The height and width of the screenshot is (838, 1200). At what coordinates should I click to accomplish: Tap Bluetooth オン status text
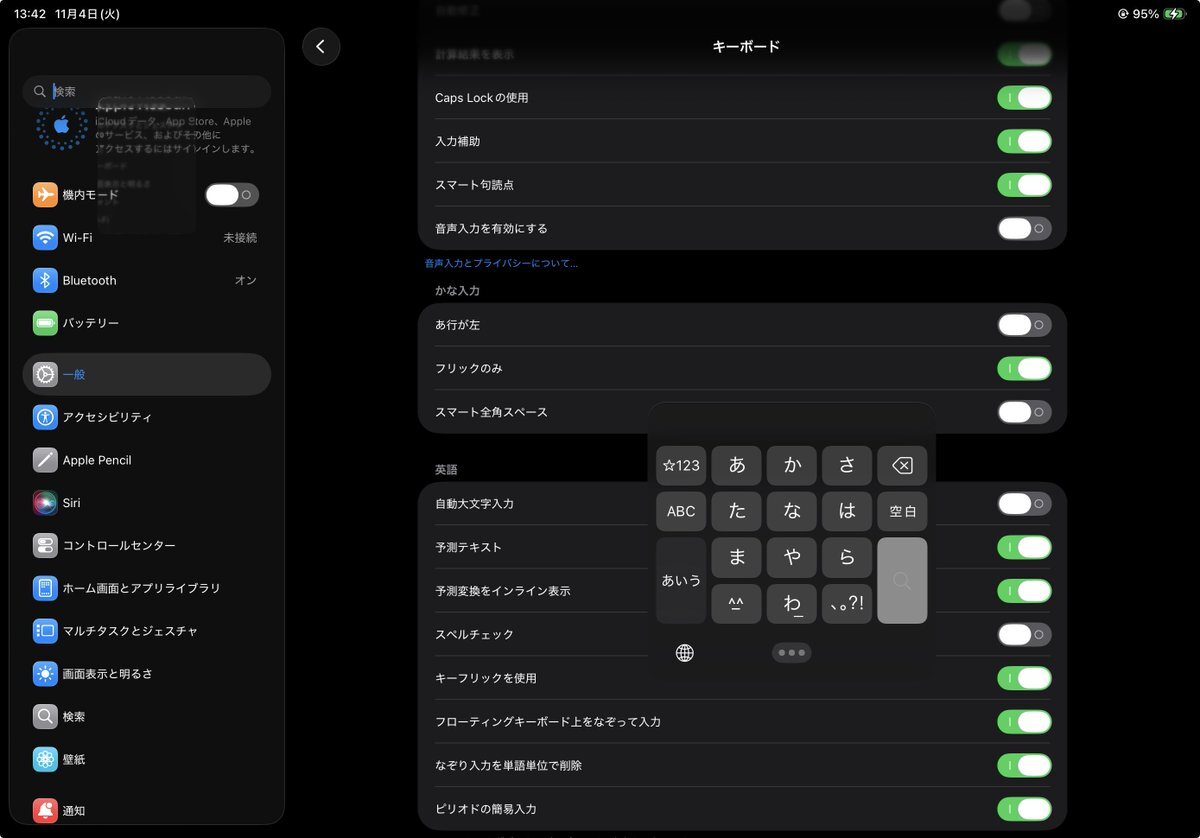(x=246, y=281)
